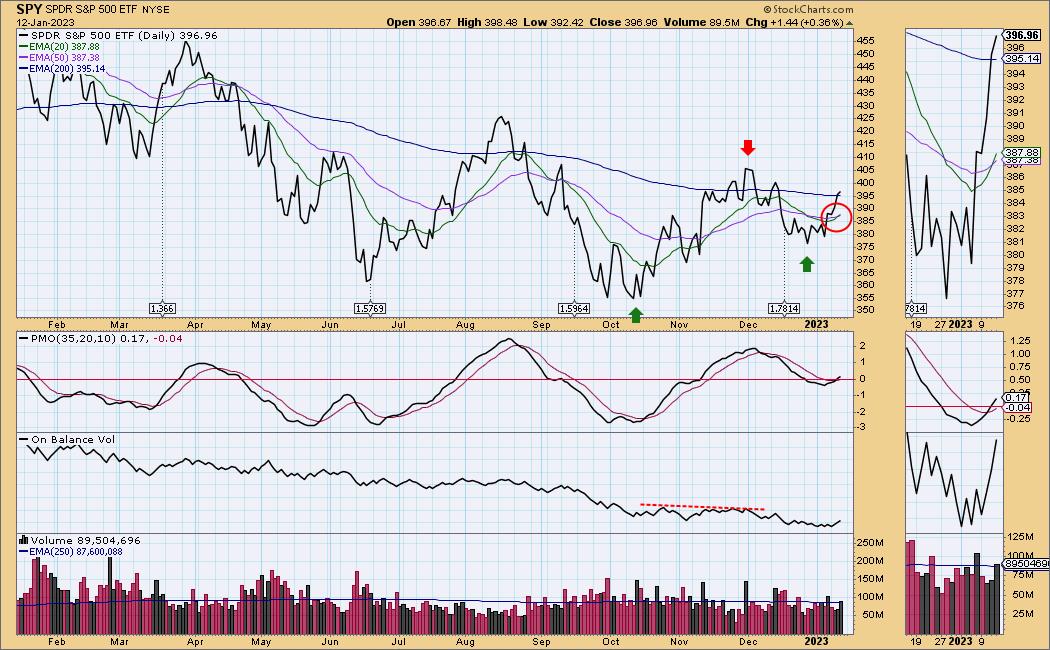Click the 376 tick on zoom panel axis
The height and width of the screenshot is (650, 1050).
[1015, 306]
